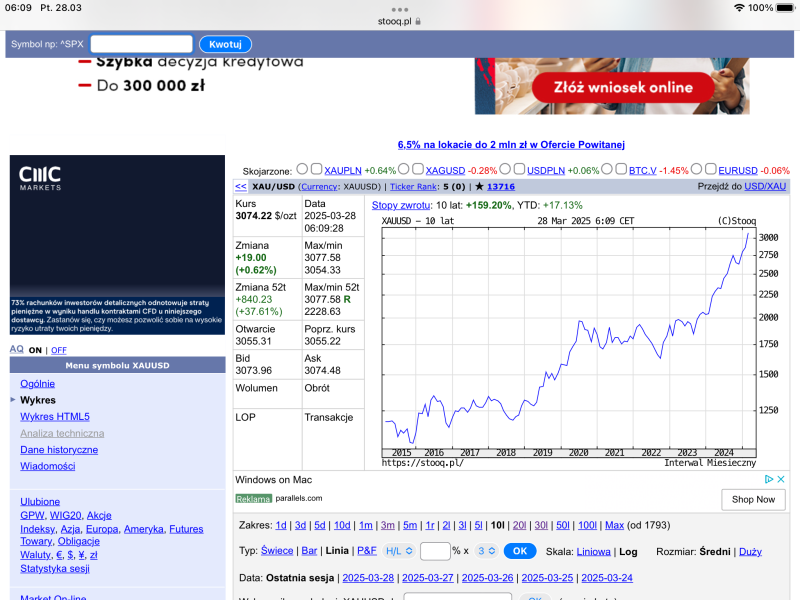Select radio button next to XAUPLN
The width and height of the screenshot is (800, 600).
coord(302,169)
